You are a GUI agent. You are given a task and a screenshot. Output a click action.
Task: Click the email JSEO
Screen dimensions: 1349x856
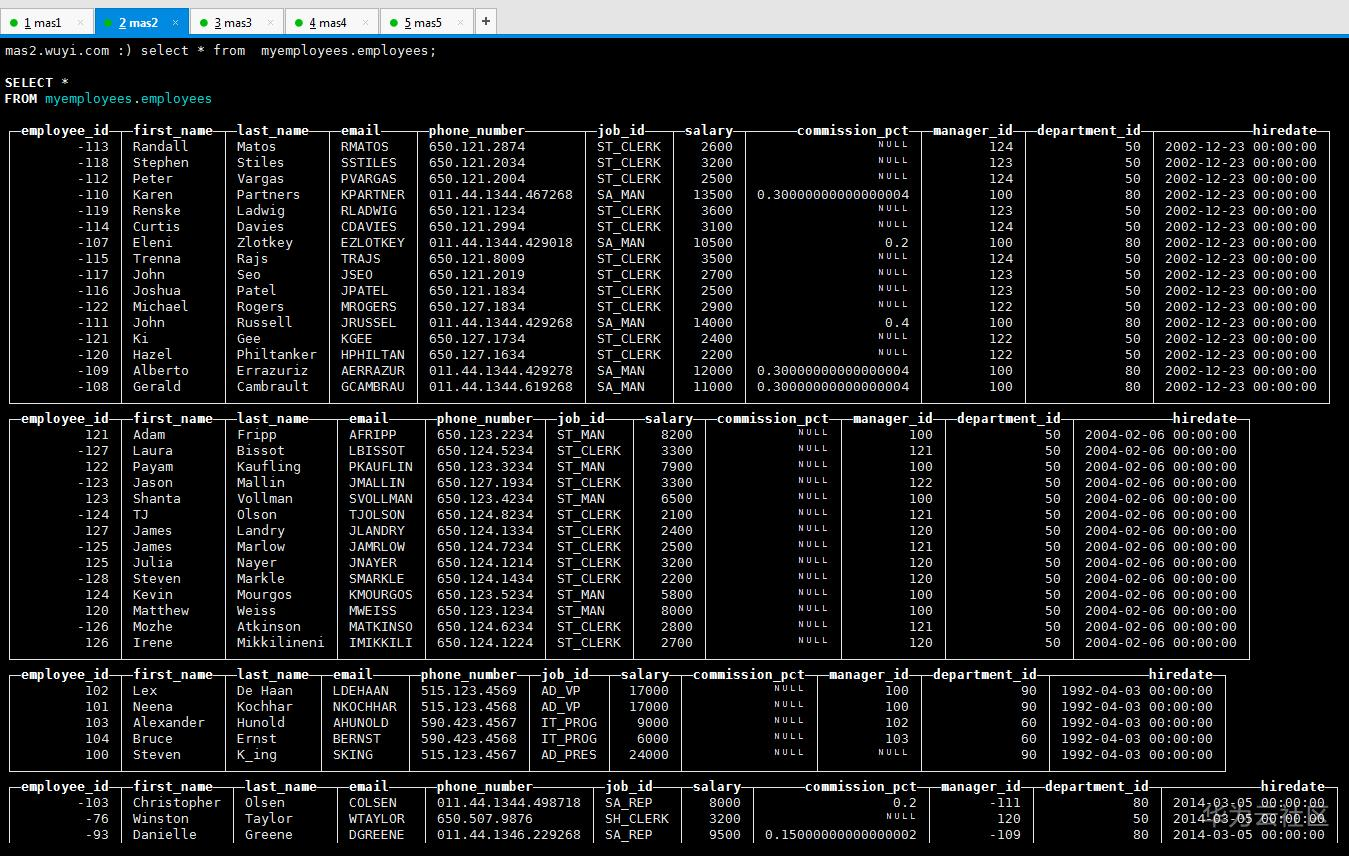[x=357, y=275]
